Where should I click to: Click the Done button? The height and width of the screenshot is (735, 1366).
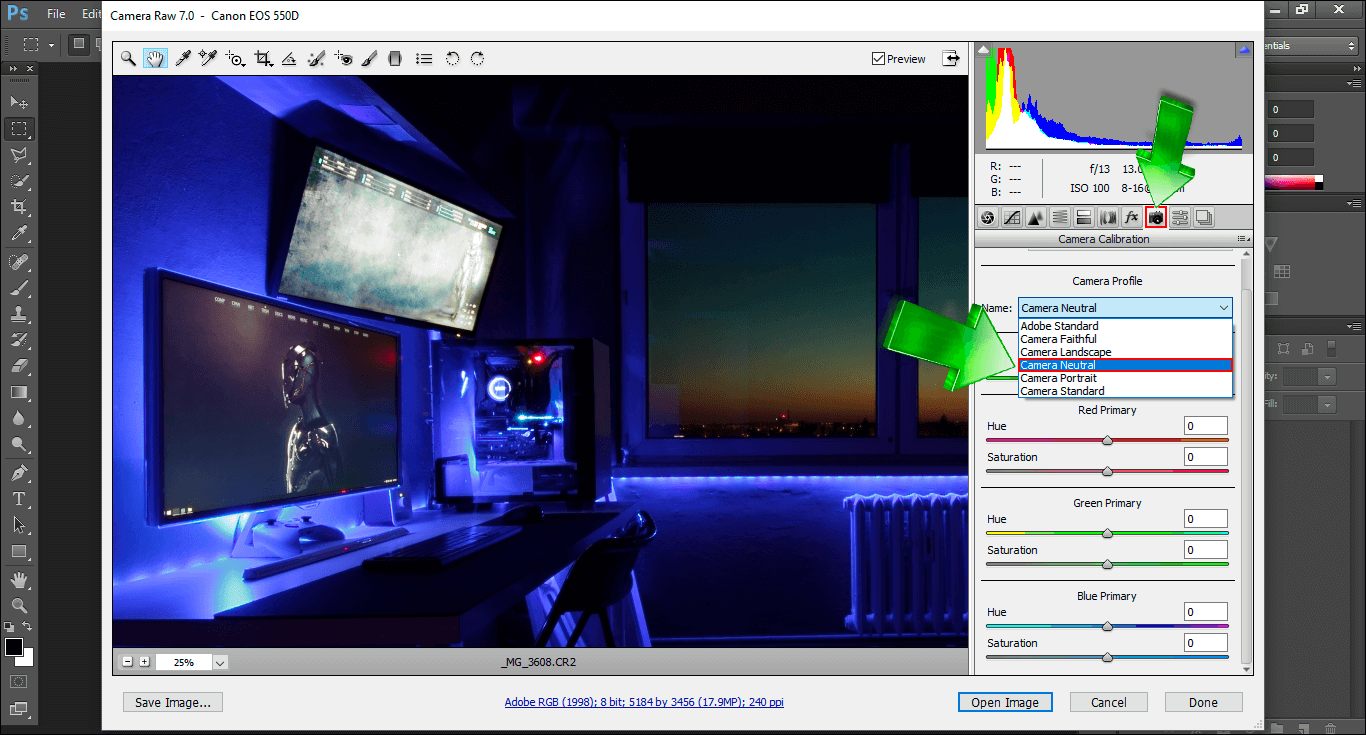tap(1203, 702)
